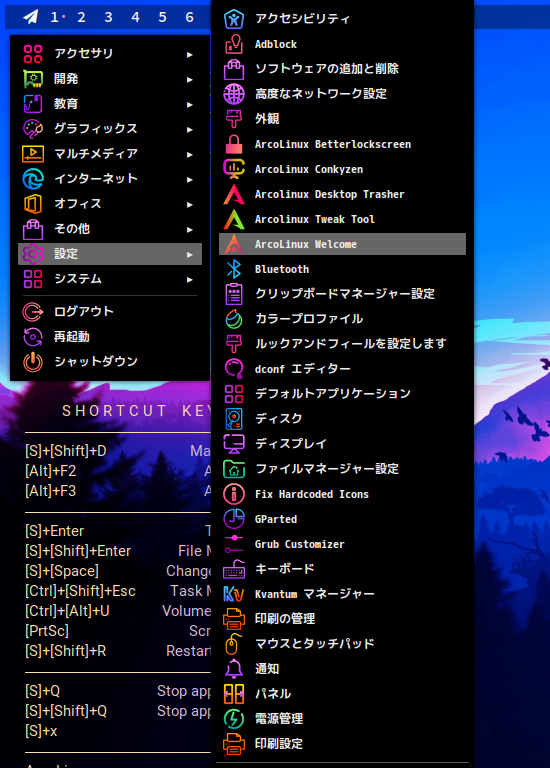Click the その他 bag icon
The image size is (550, 768).
click(33, 229)
